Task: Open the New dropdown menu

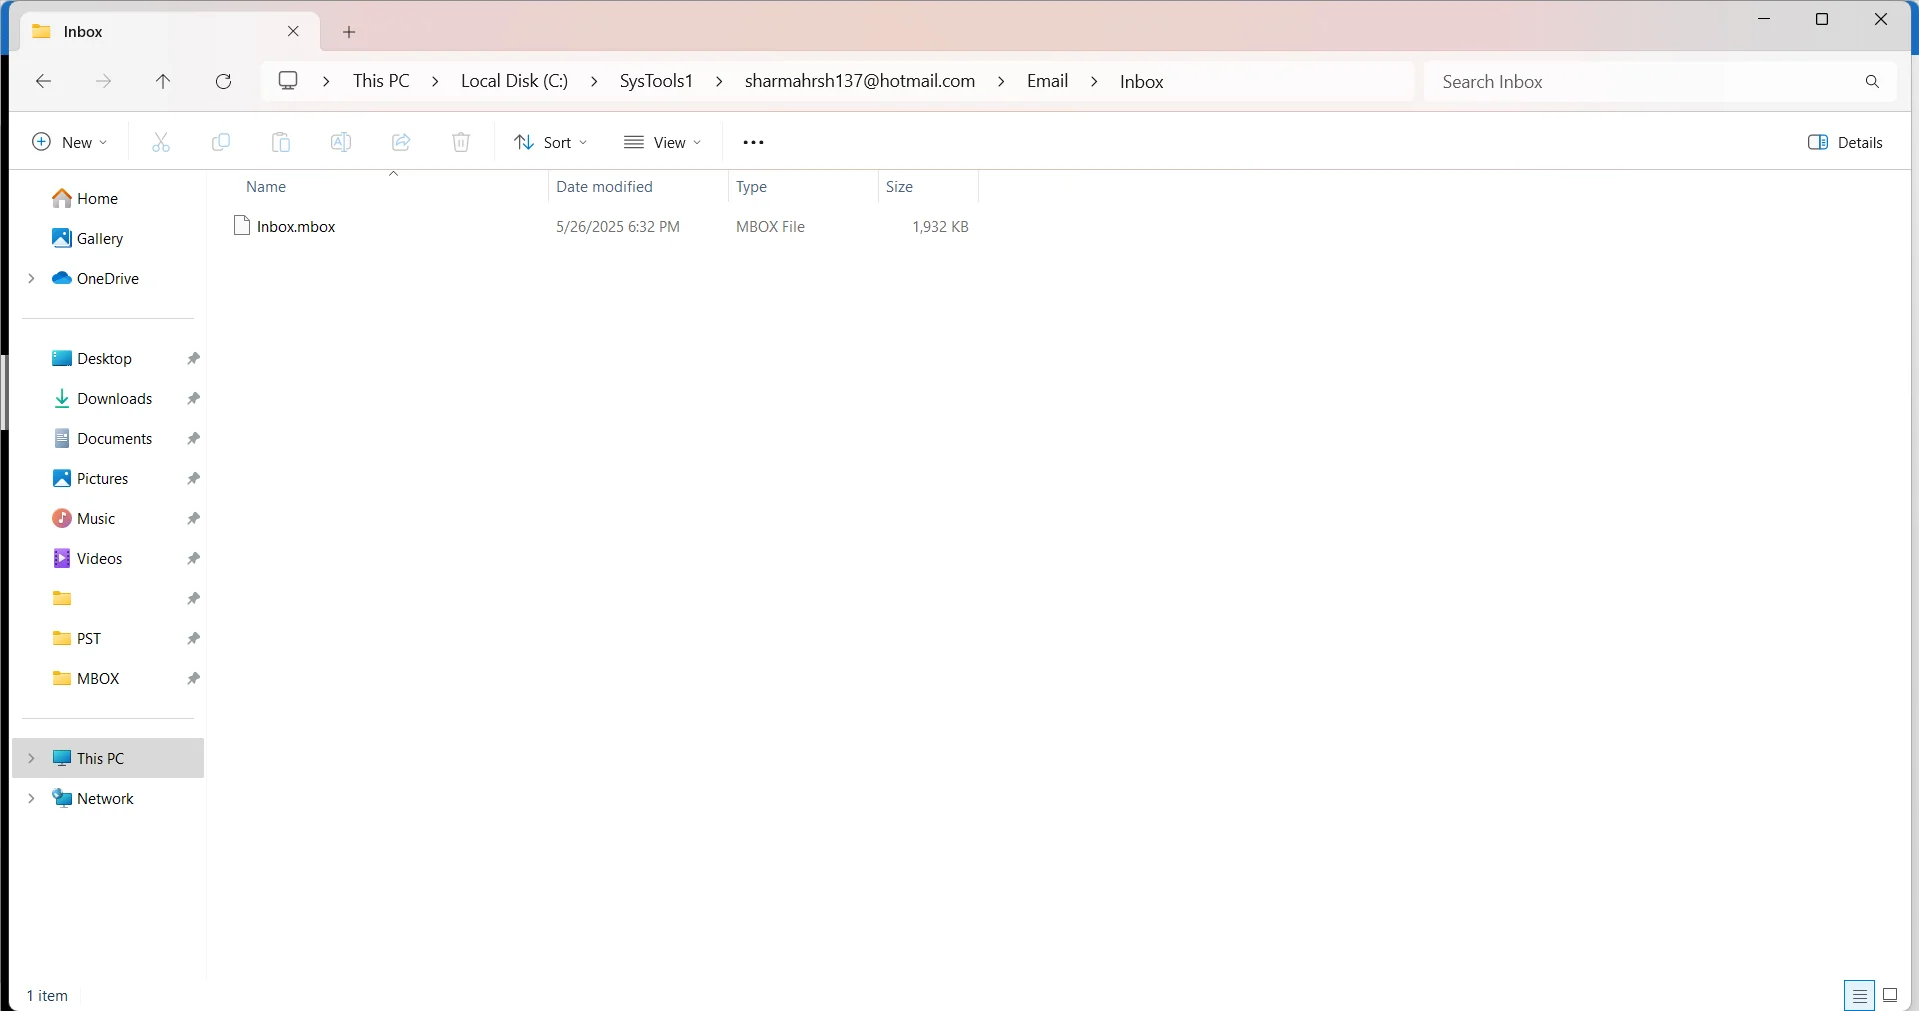Action: [70, 142]
